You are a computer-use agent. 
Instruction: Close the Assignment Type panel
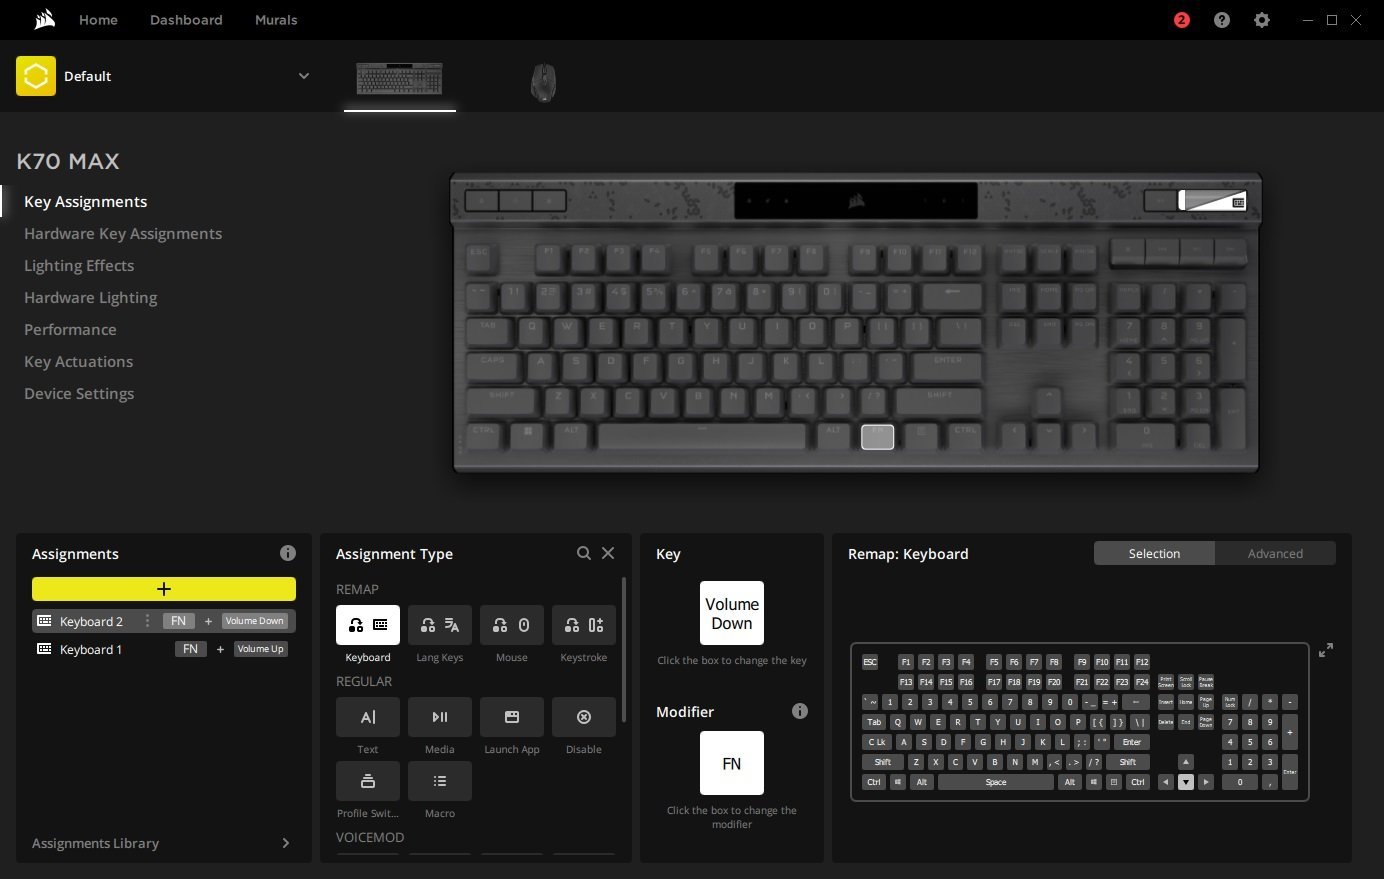click(608, 553)
